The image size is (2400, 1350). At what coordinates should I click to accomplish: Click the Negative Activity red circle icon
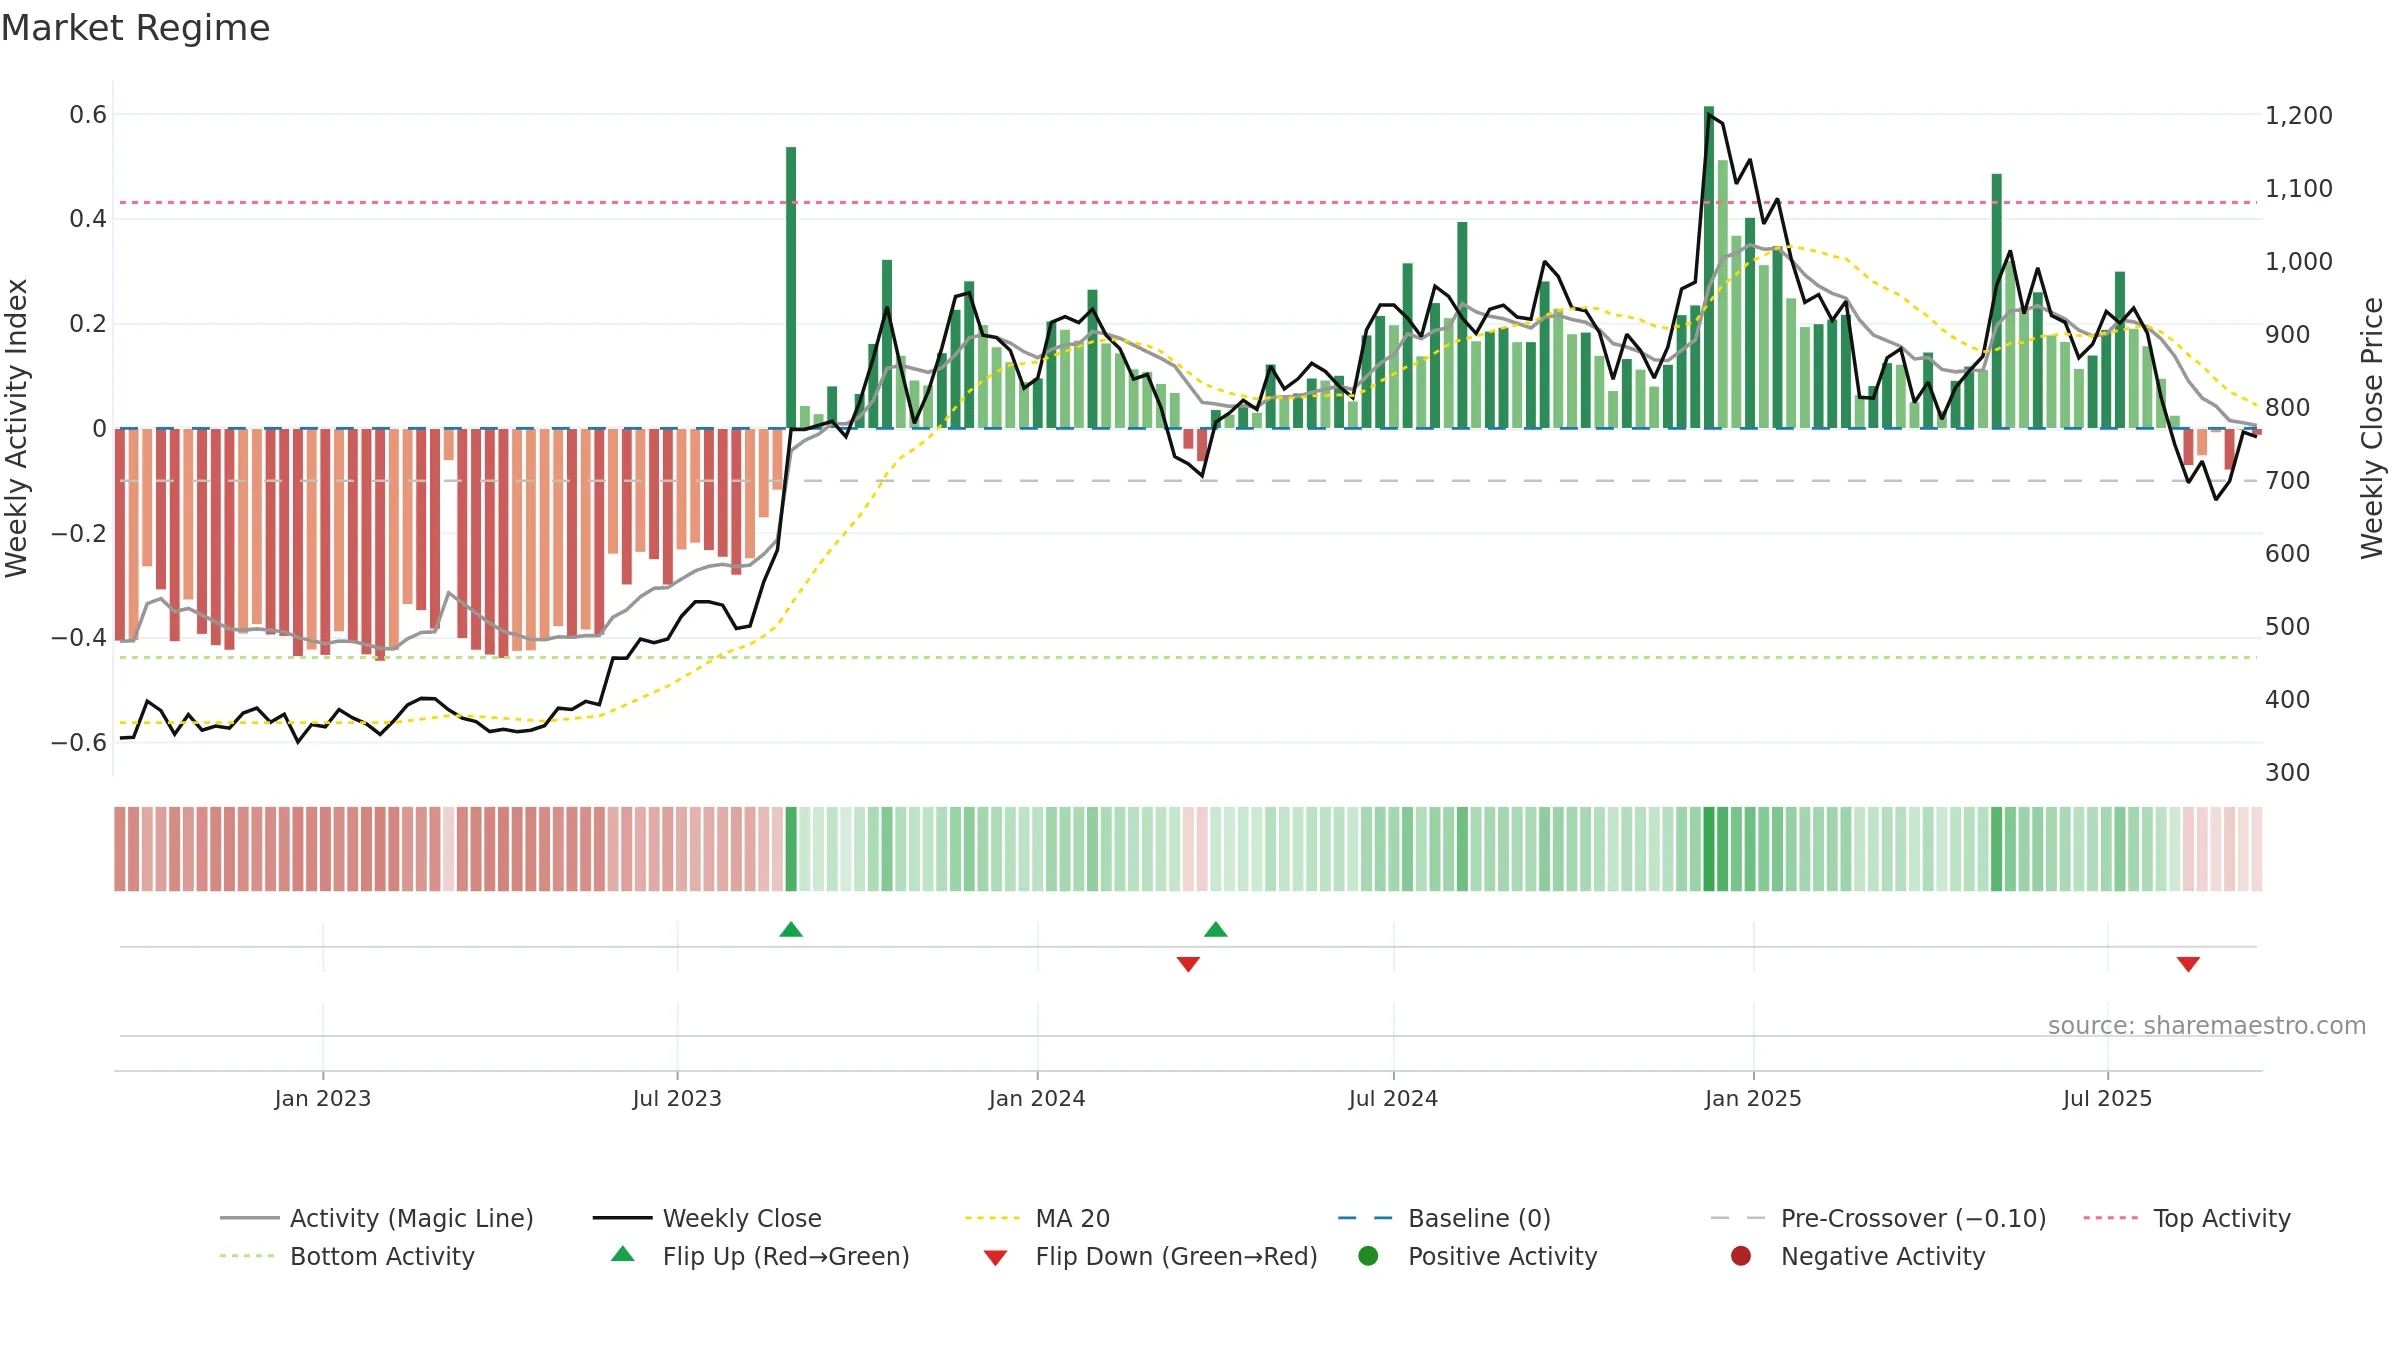click(x=1741, y=1256)
